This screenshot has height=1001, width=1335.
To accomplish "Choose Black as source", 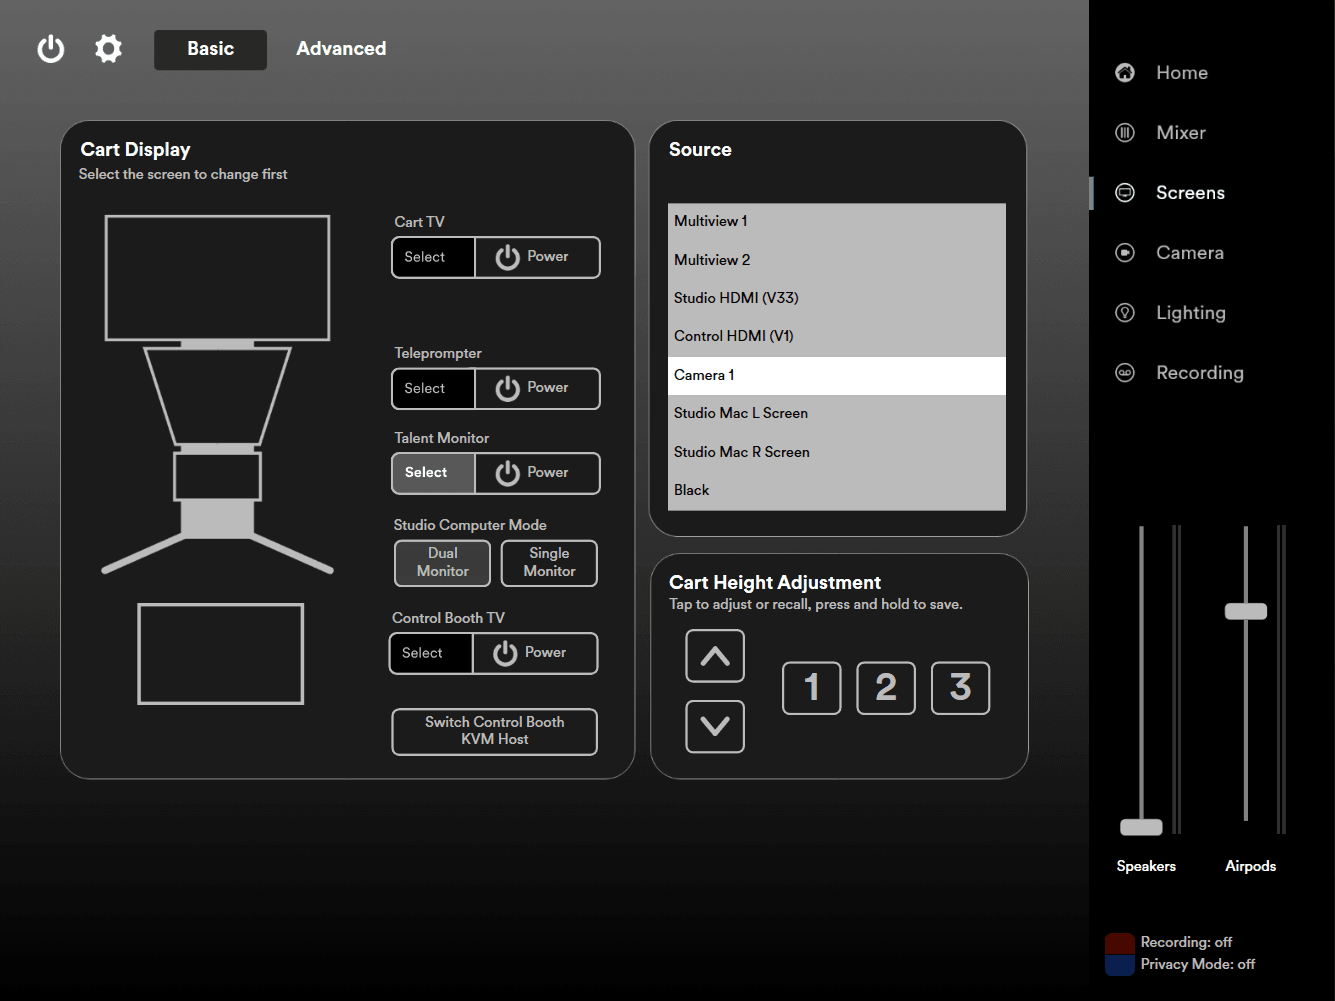I will coord(837,490).
